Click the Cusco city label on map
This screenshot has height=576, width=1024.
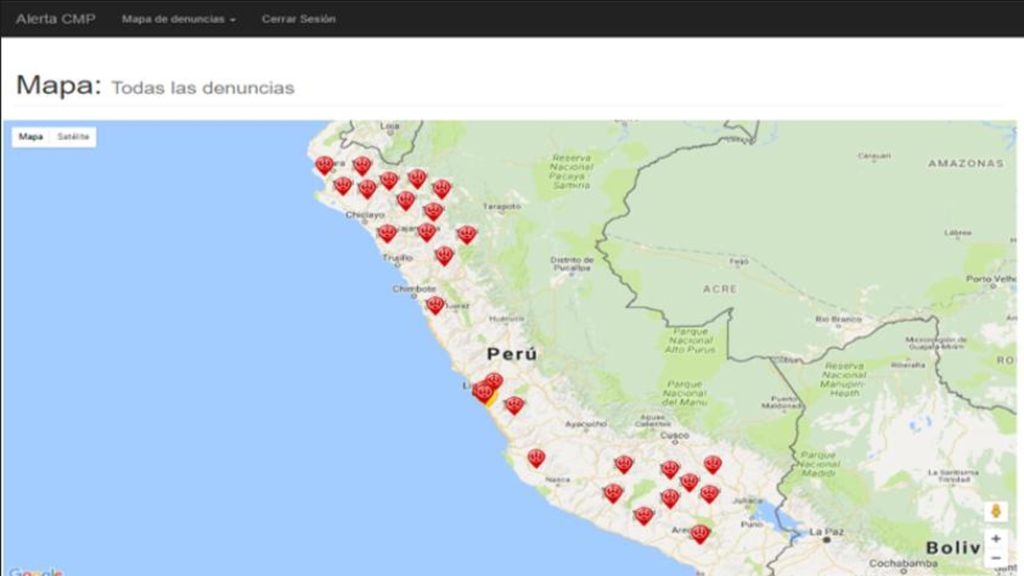point(674,435)
